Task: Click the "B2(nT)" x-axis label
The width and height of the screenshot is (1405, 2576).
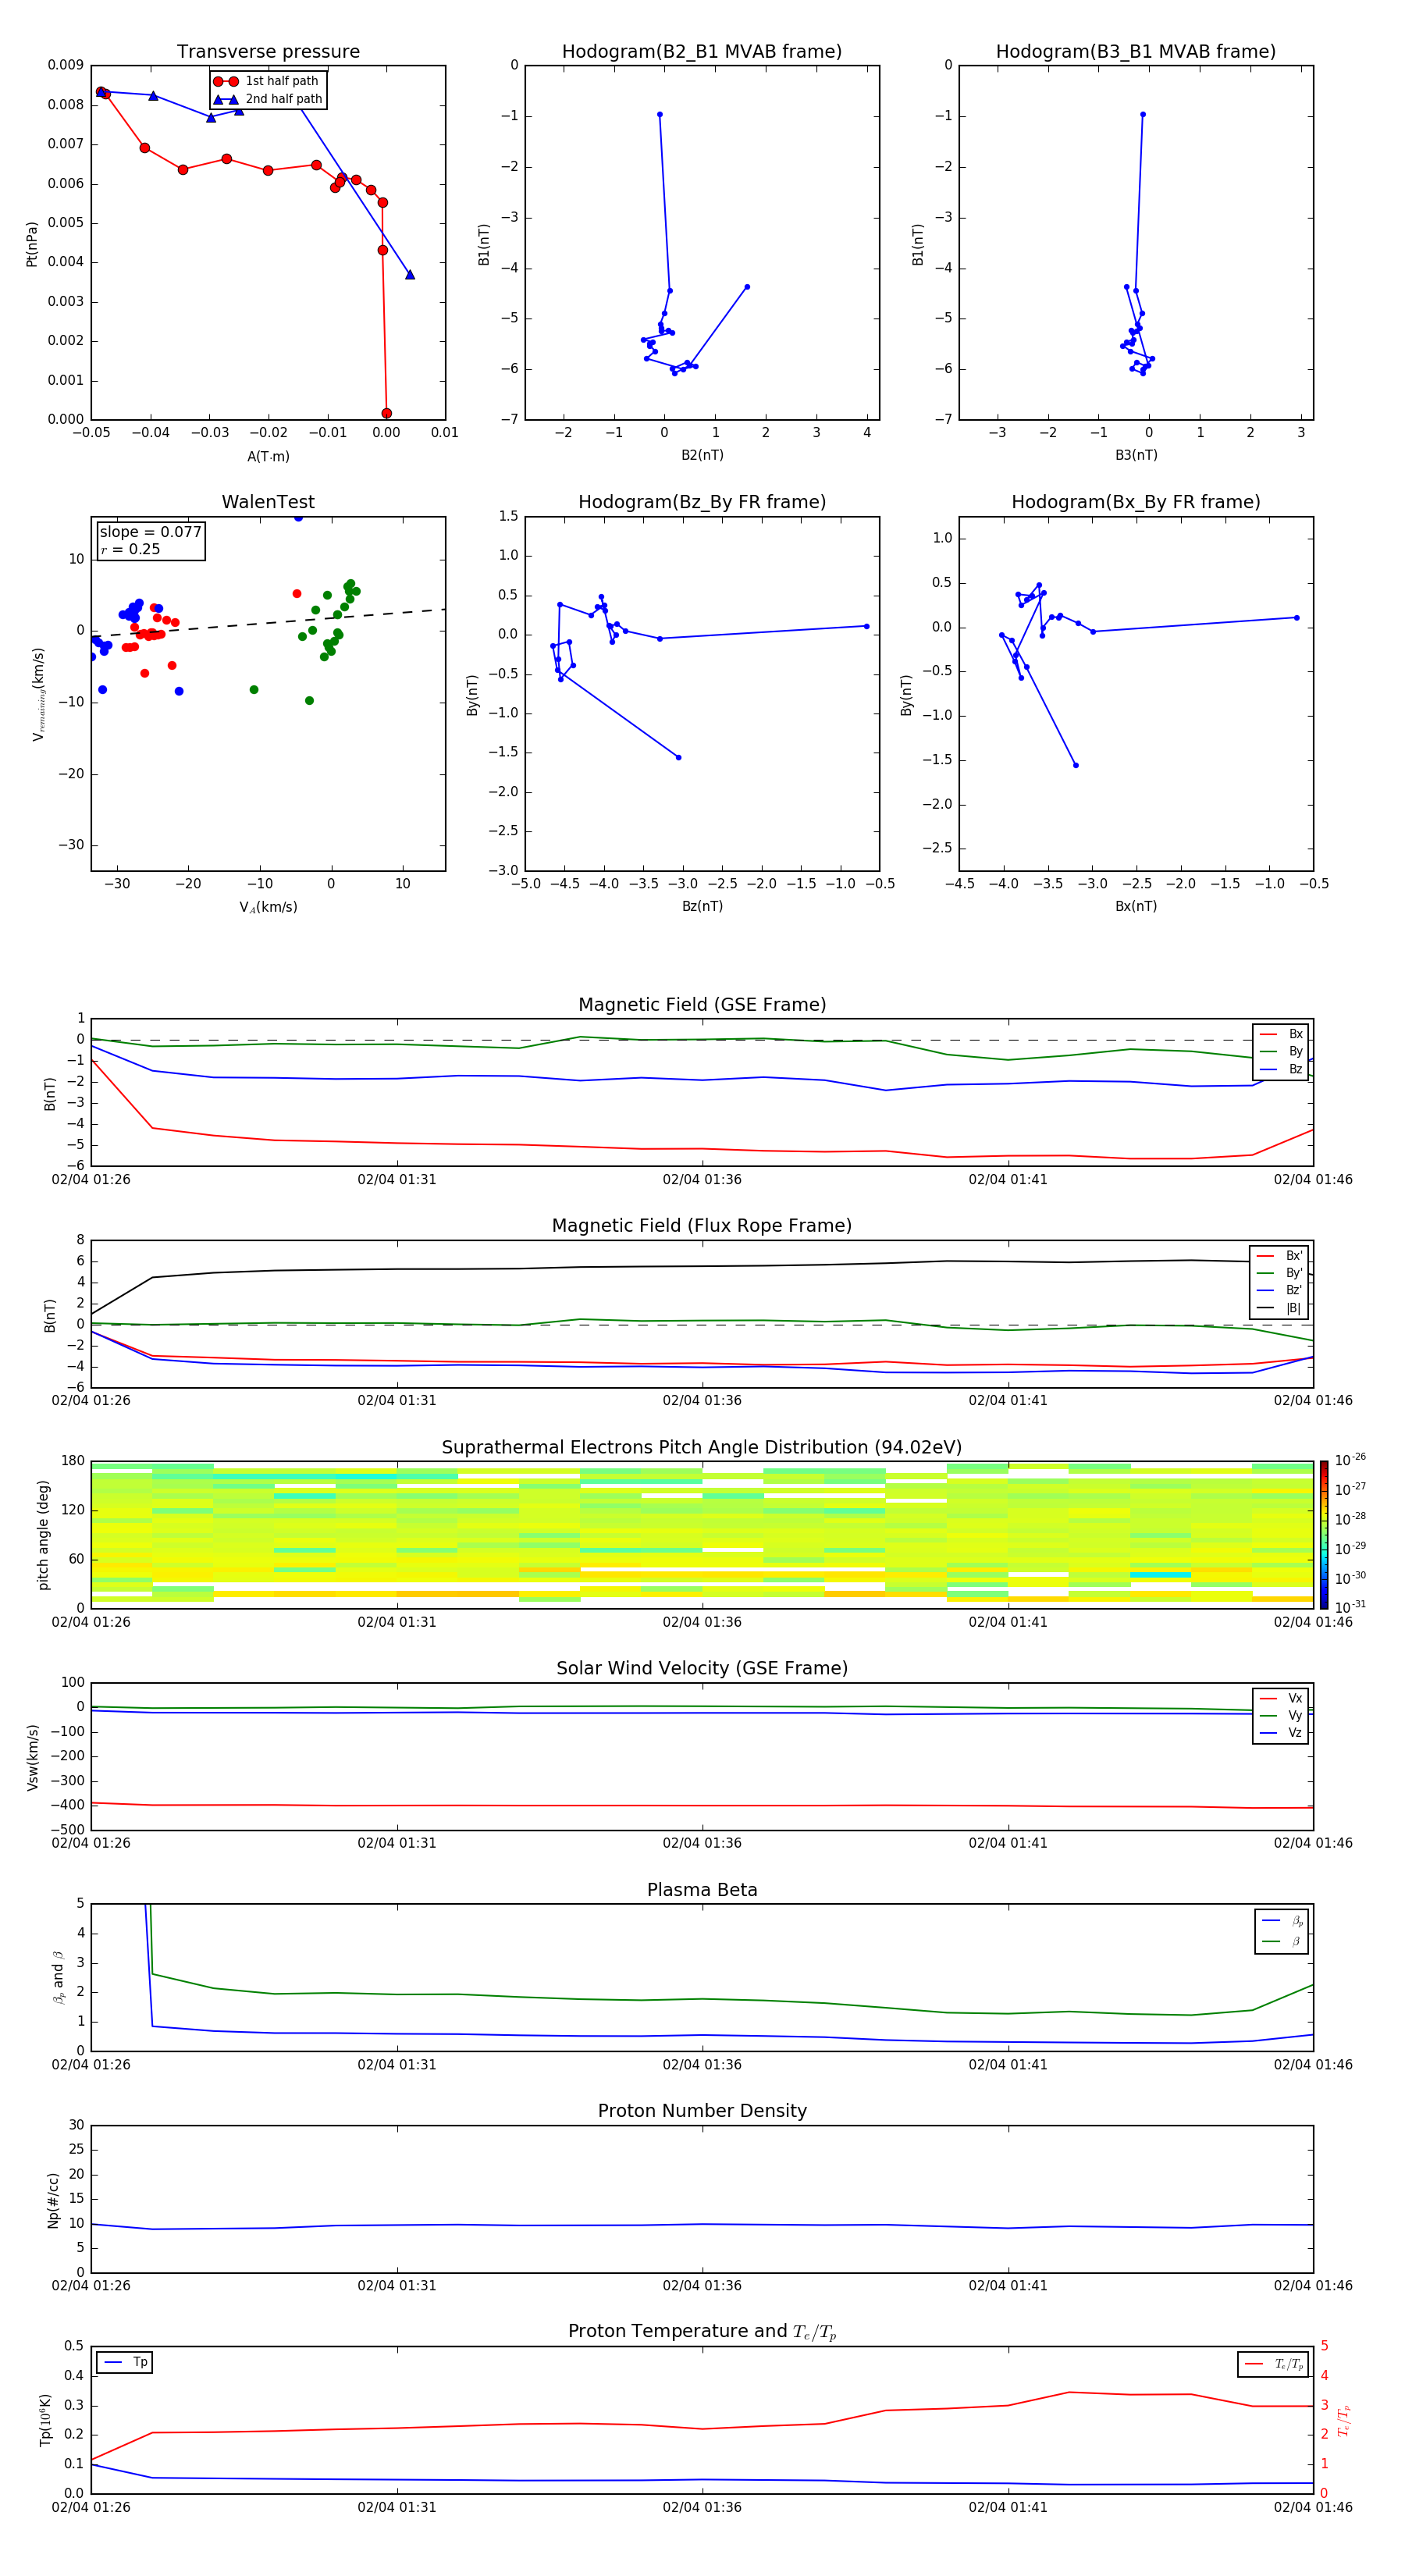Action: tap(702, 455)
